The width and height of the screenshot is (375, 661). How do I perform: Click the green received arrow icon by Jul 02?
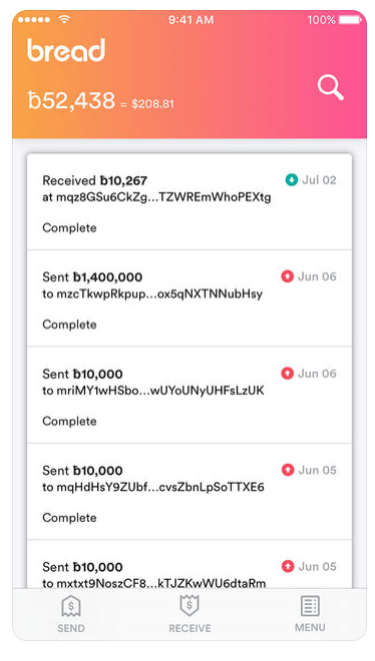(x=291, y=180)
